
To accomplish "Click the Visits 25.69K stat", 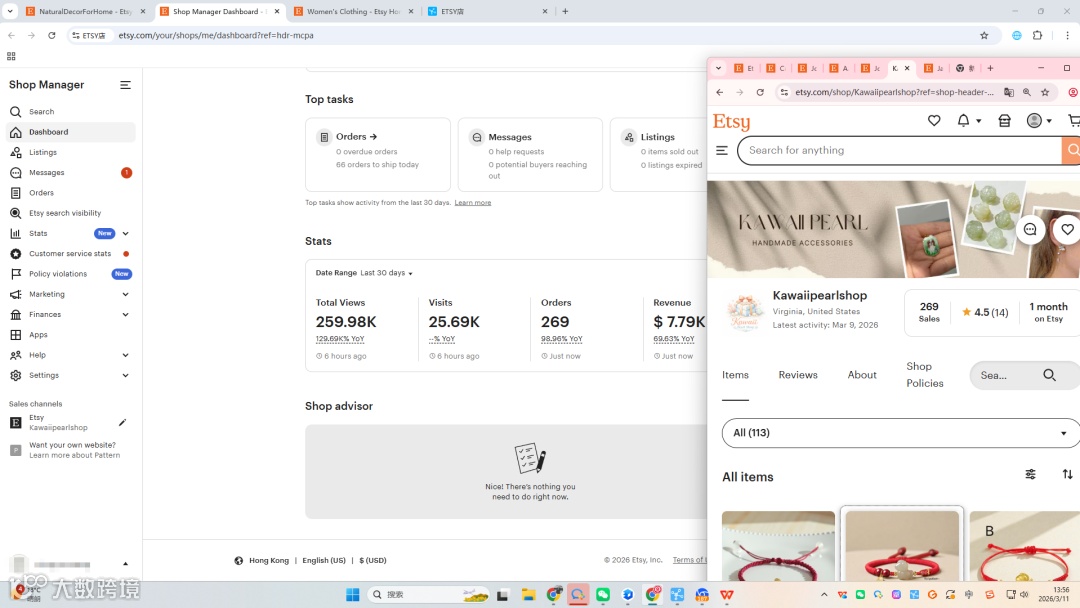I will pyautogui.click(x=454, y=322).
